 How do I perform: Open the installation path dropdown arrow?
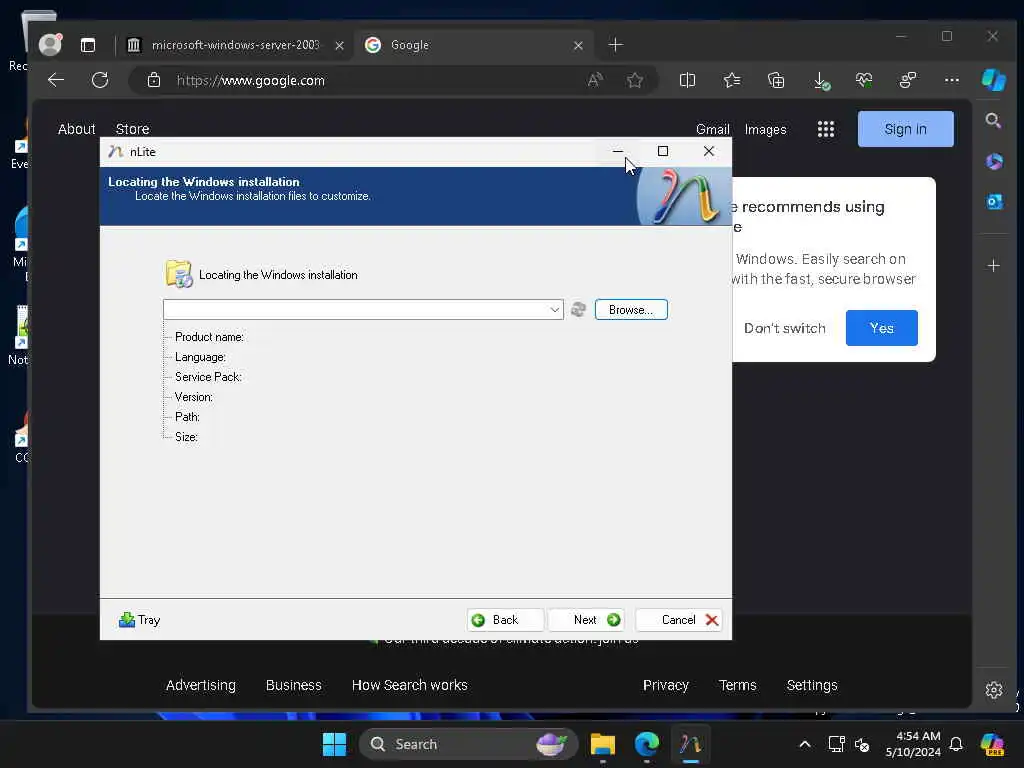(554, 310)
